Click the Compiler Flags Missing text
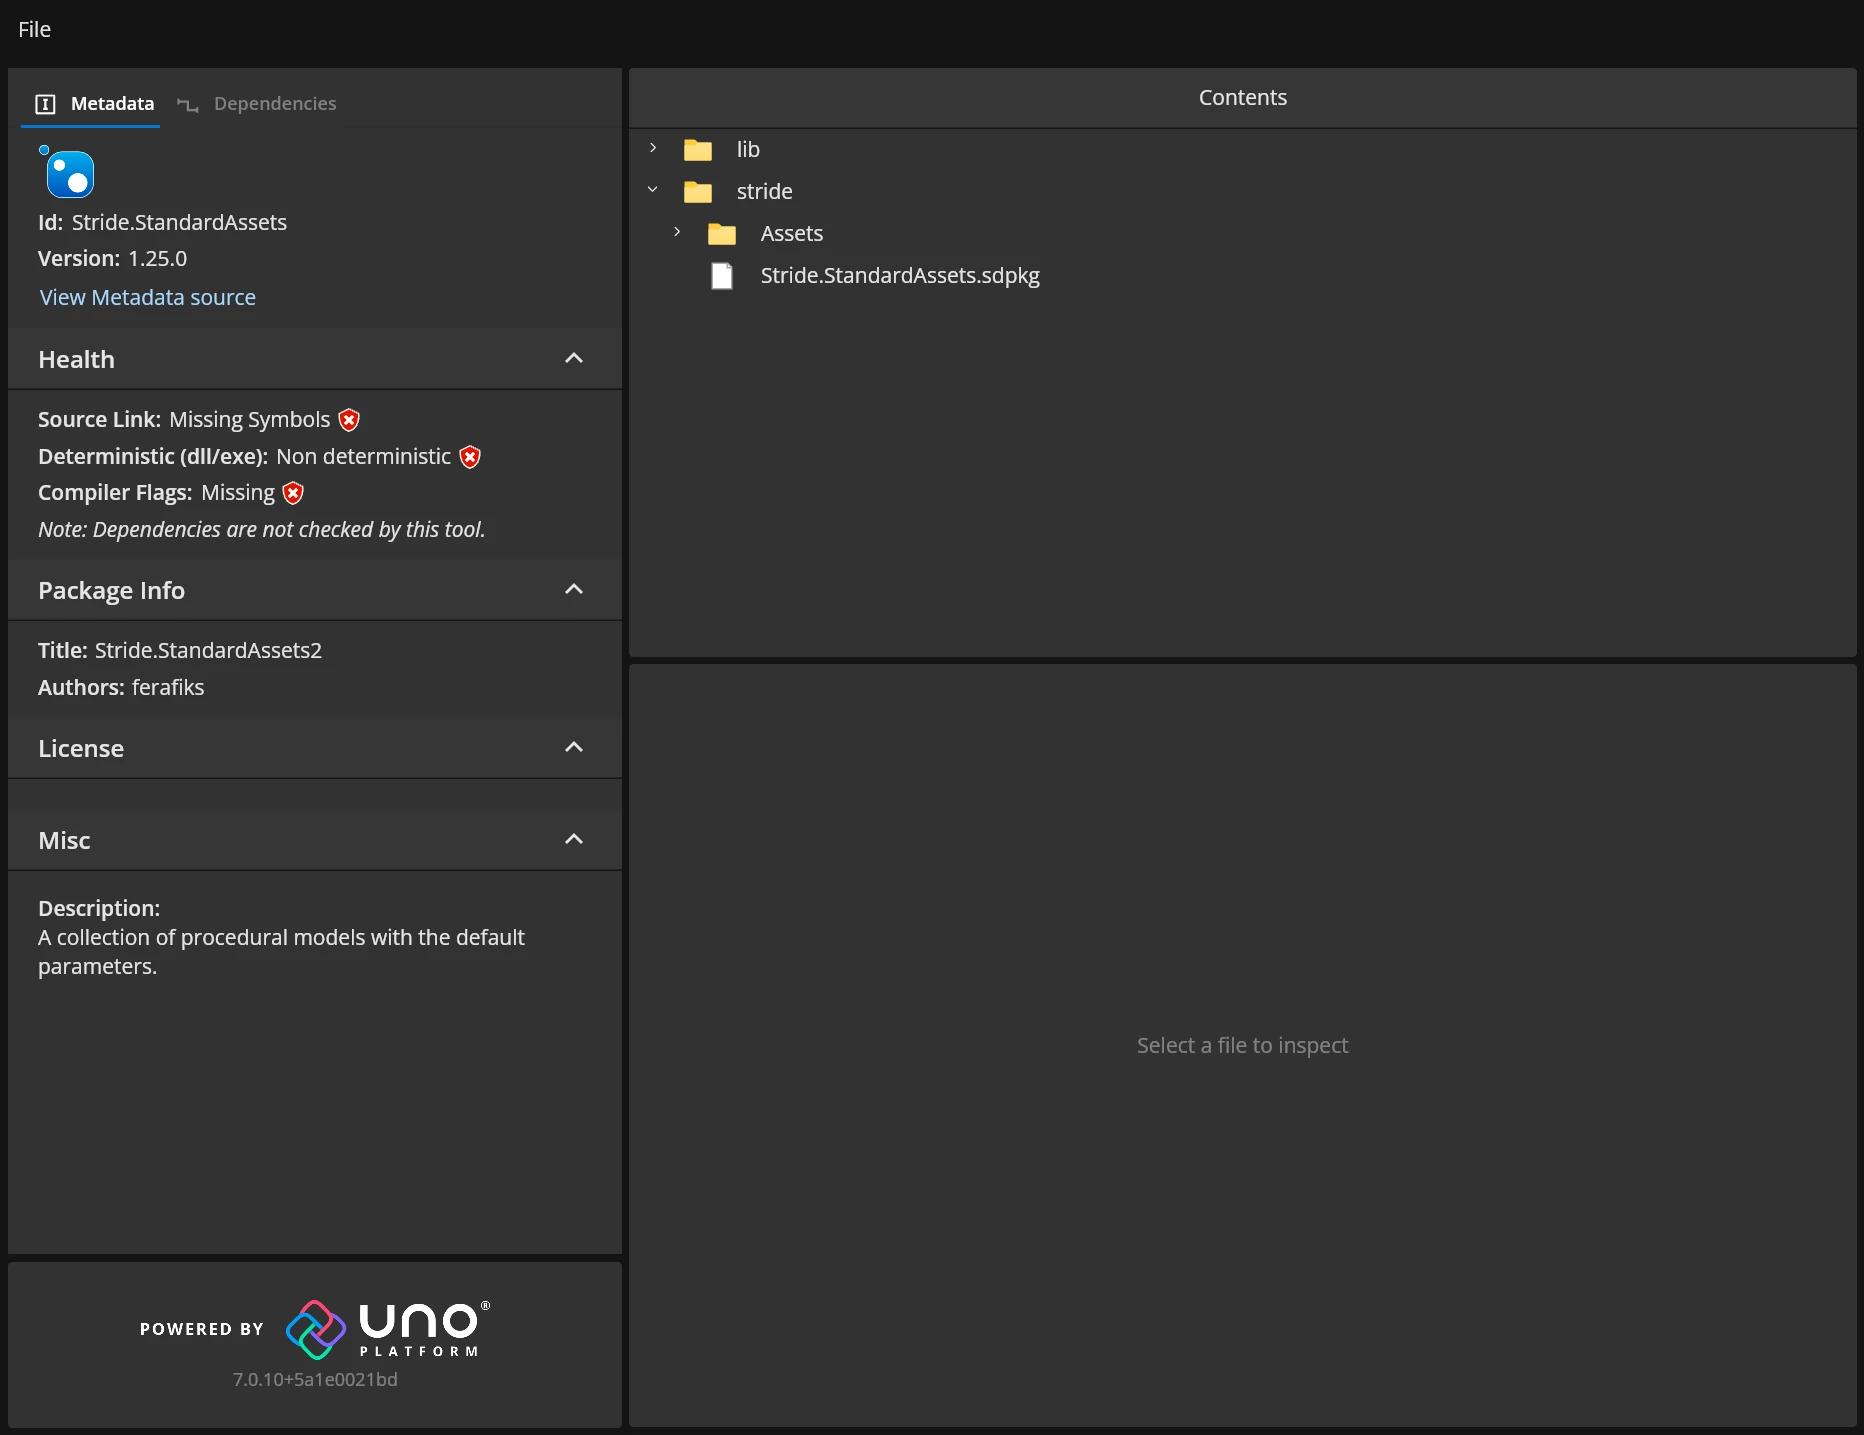The image size is (1864, 1435). pyautogui.click(x=238, y=493)
